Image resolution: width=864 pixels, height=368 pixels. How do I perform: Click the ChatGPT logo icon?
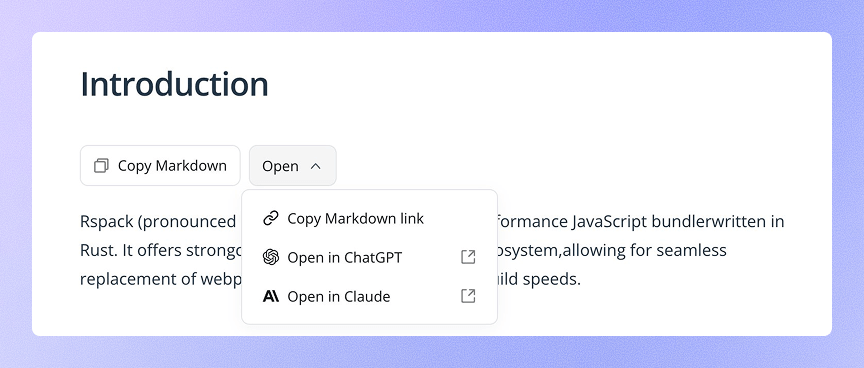[271, 257]
